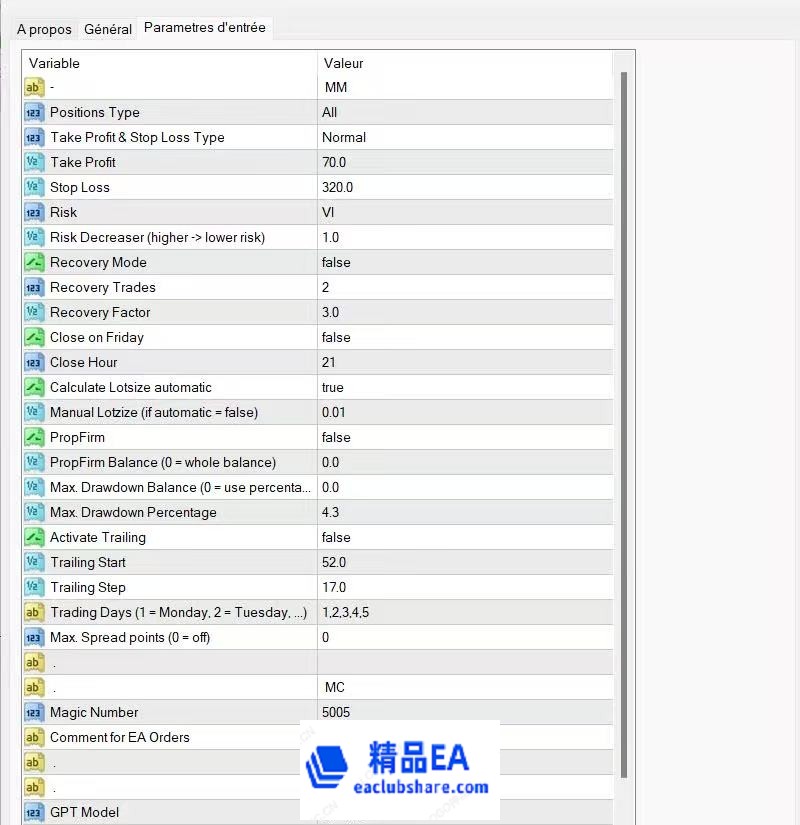Click the integer icon beside Positions Type
Image resolution: width=800 pixels, height=825 pixels.
[34, 113]
